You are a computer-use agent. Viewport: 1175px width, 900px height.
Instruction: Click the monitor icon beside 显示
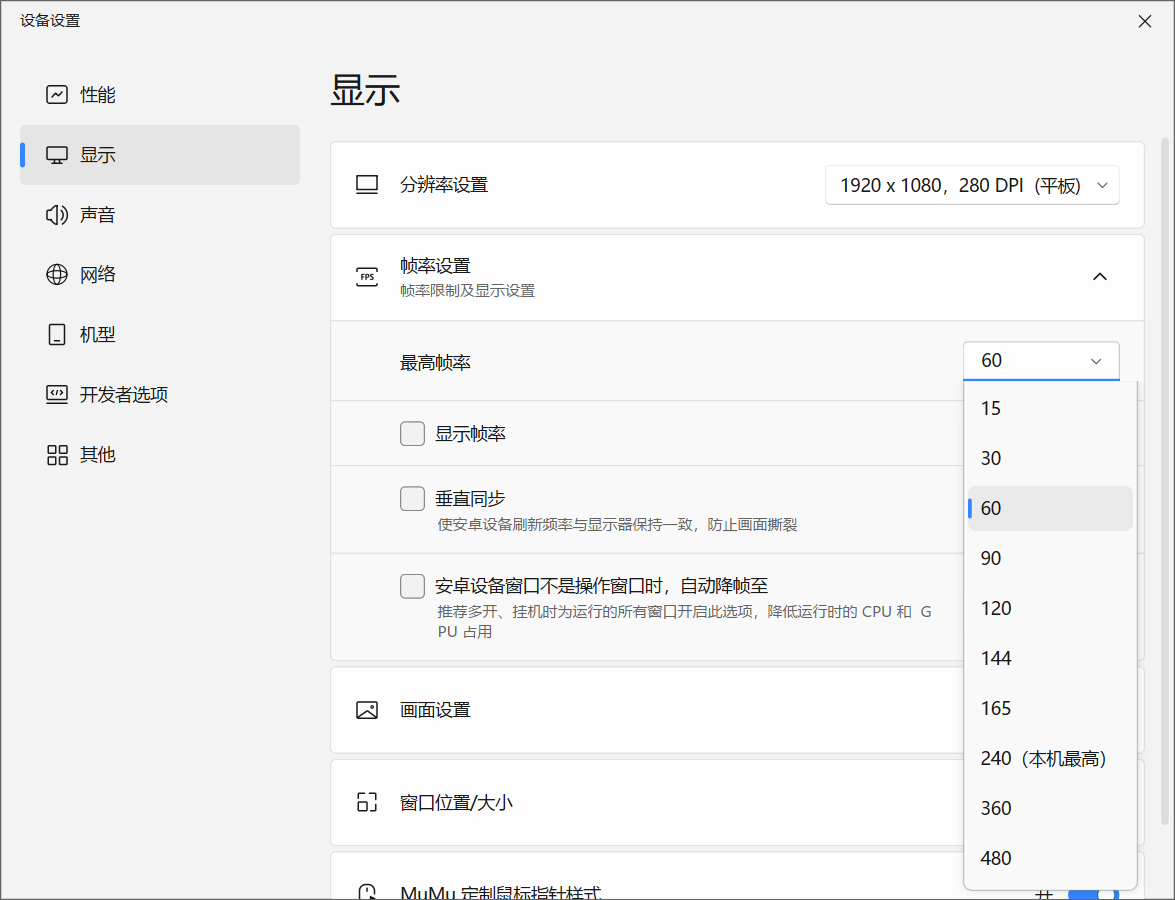click(57, 154)
